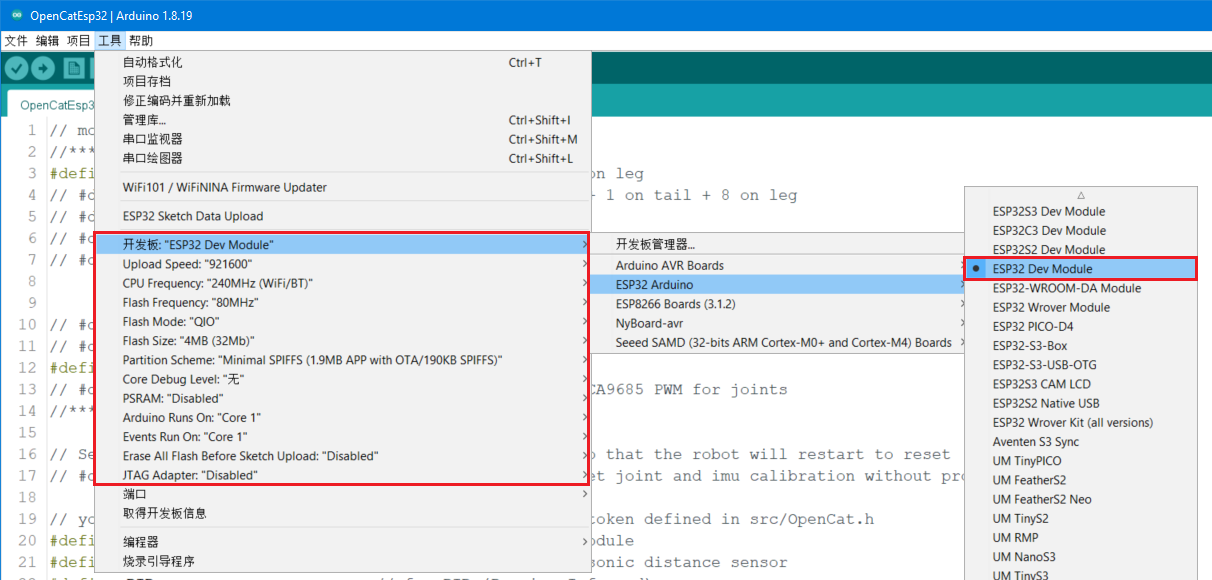The image size is (1212, 580).
Task: Launch 串口绘图器 serial plotter
Action: (x=342, y=158)
